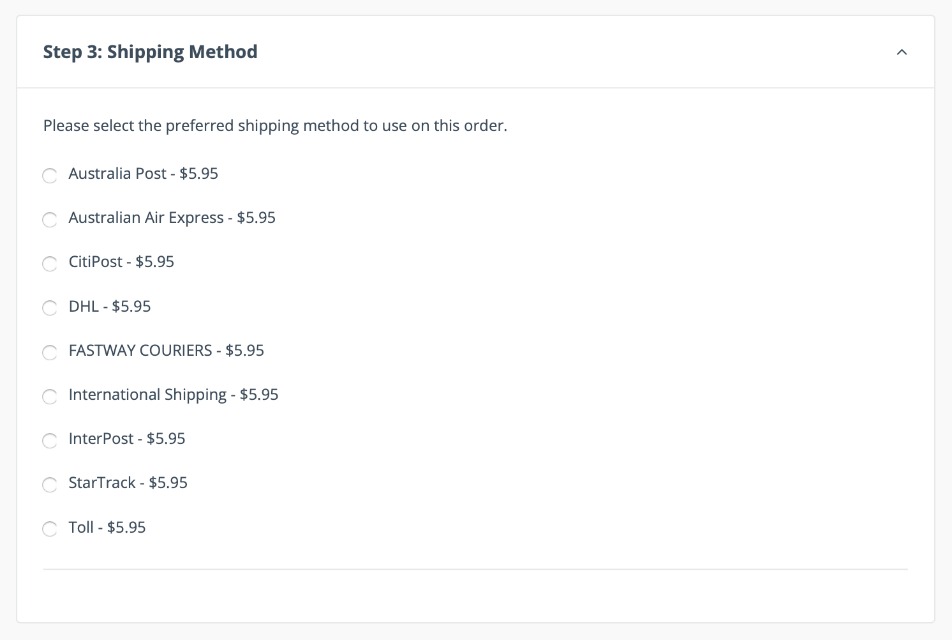Pick the CitiPost shipping radio button
952x640 pixels.
point(49,264)
